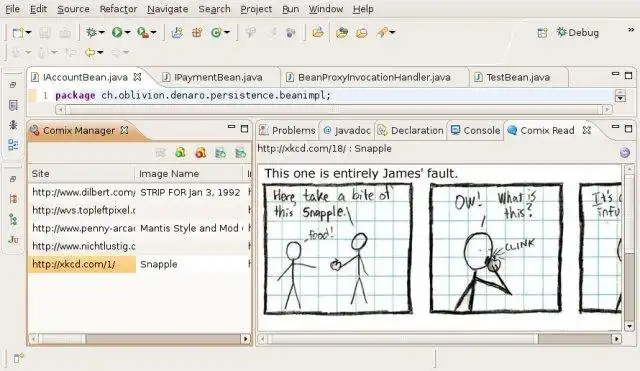The image size is (640, 371).
Task: Open the Navigate menu
Action: tap(167, 9)
